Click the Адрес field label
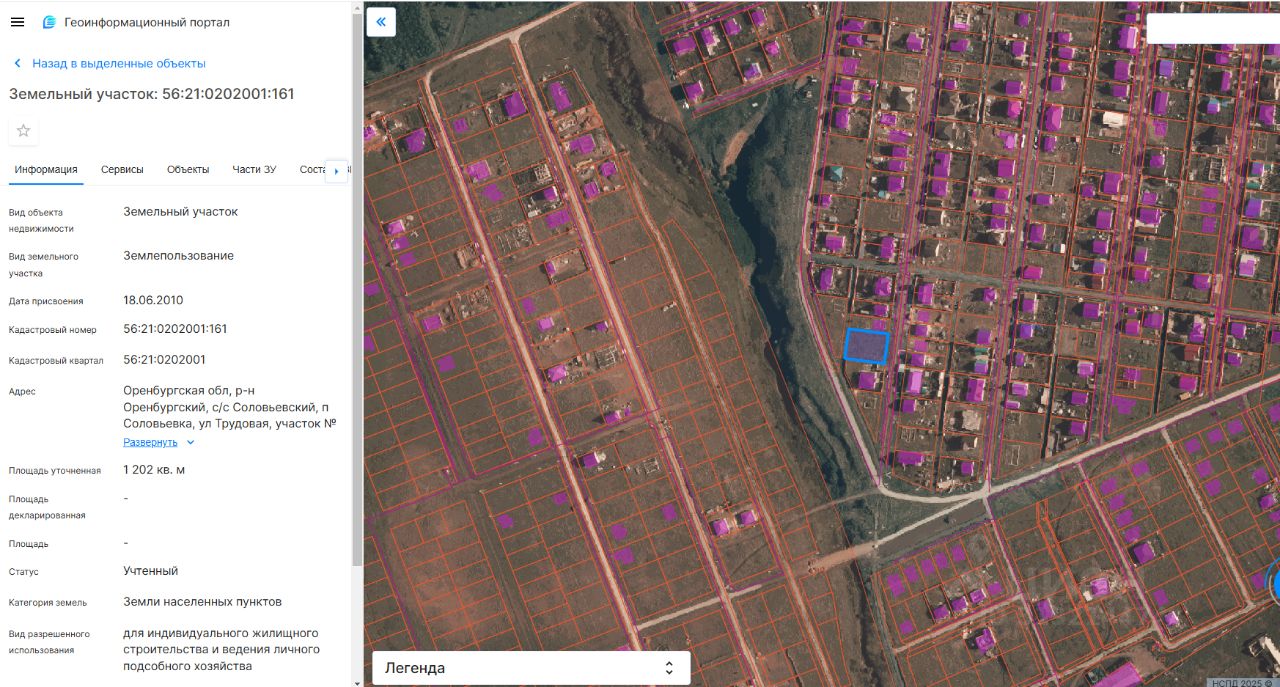1280x687 pixels. coord(22,392)
